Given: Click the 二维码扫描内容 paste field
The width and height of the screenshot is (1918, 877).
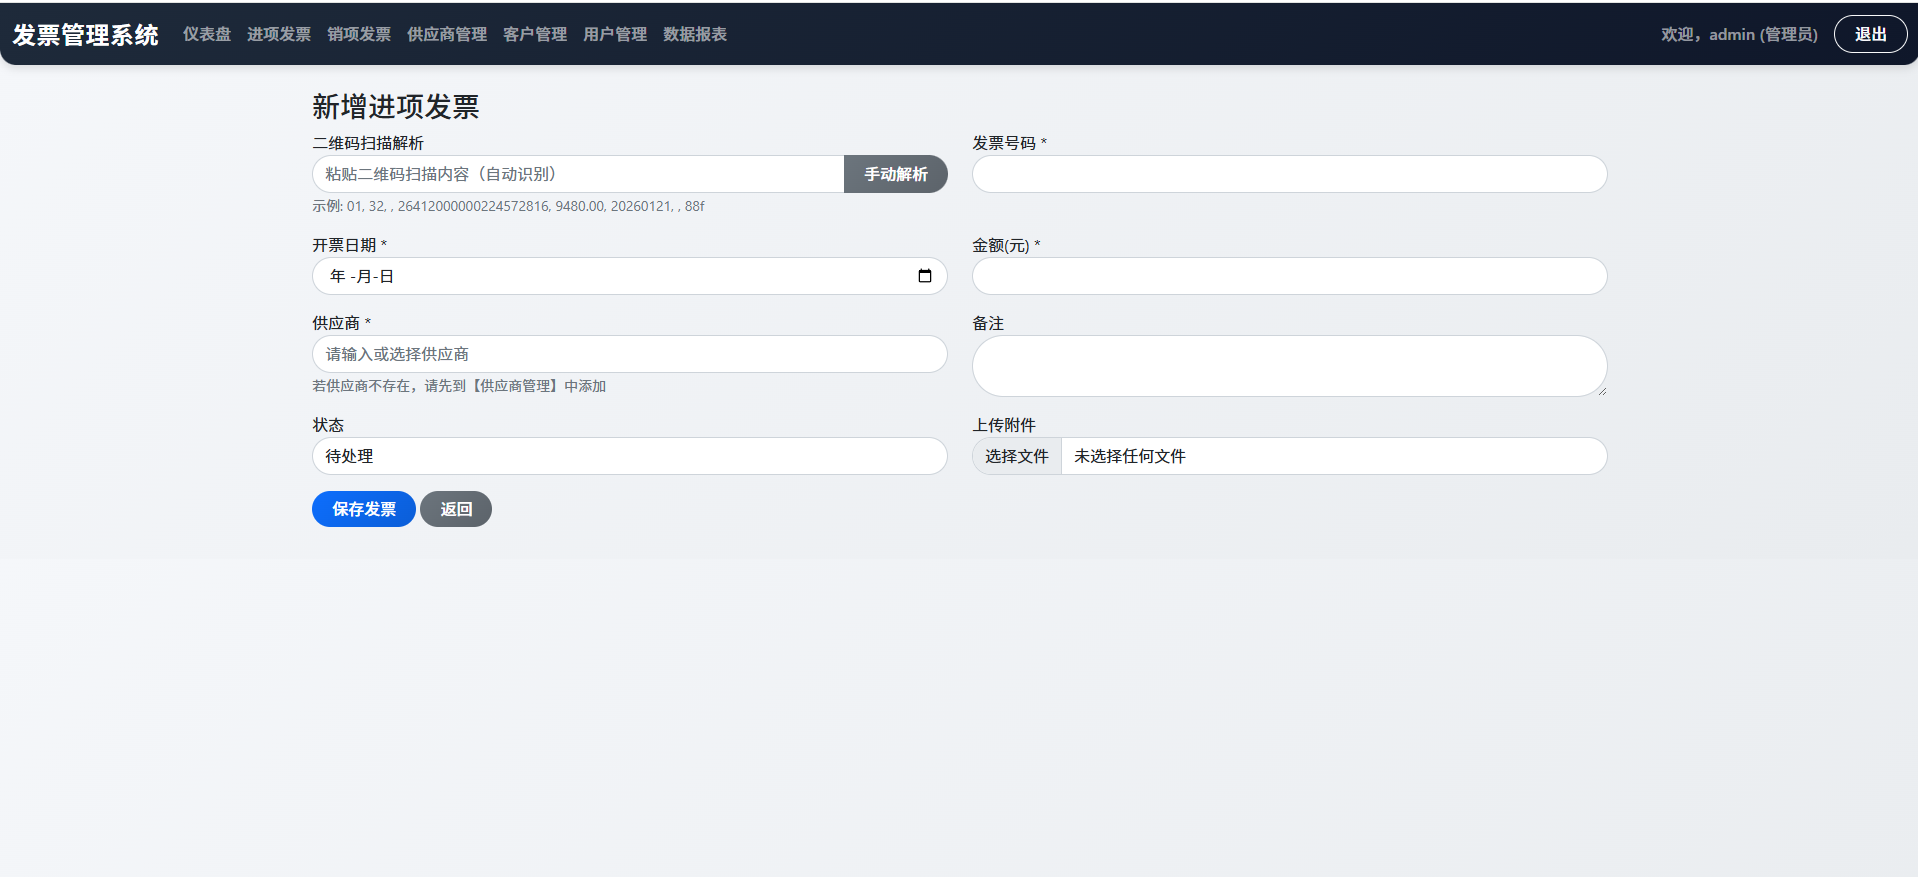Looking at the screenshot, I should pyautogui.click(x=578, y=174).
